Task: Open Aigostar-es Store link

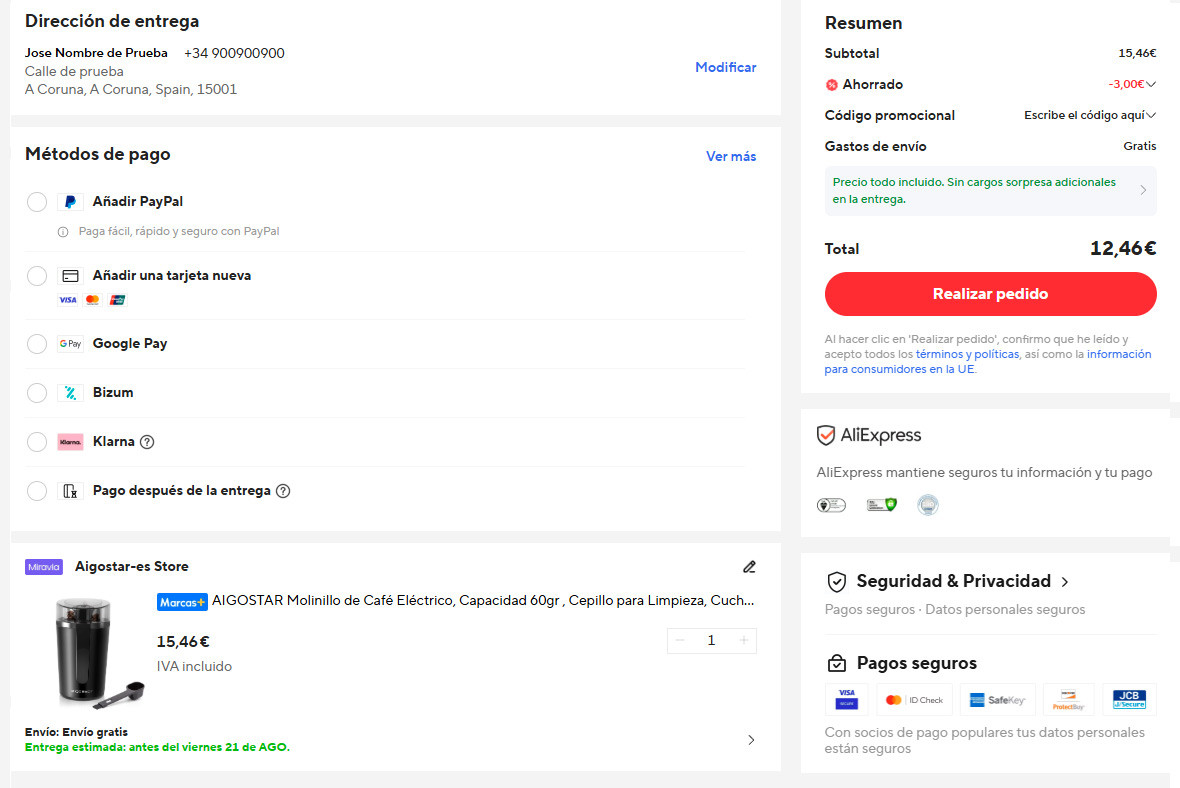Action: pos(132,567)
